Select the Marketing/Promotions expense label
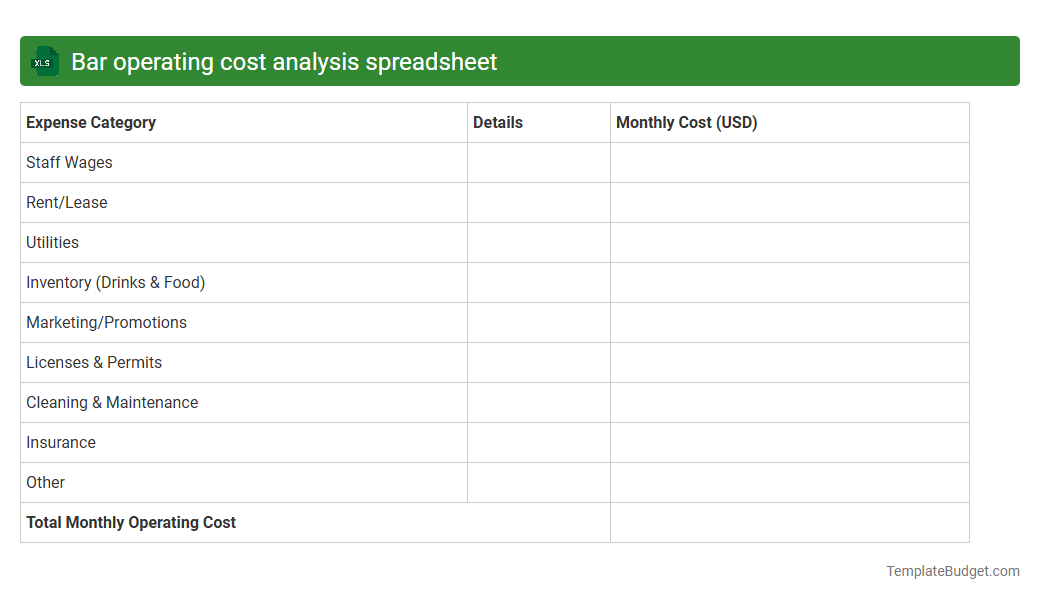Viewport: 1040px width, 600px height. point(106,322)
